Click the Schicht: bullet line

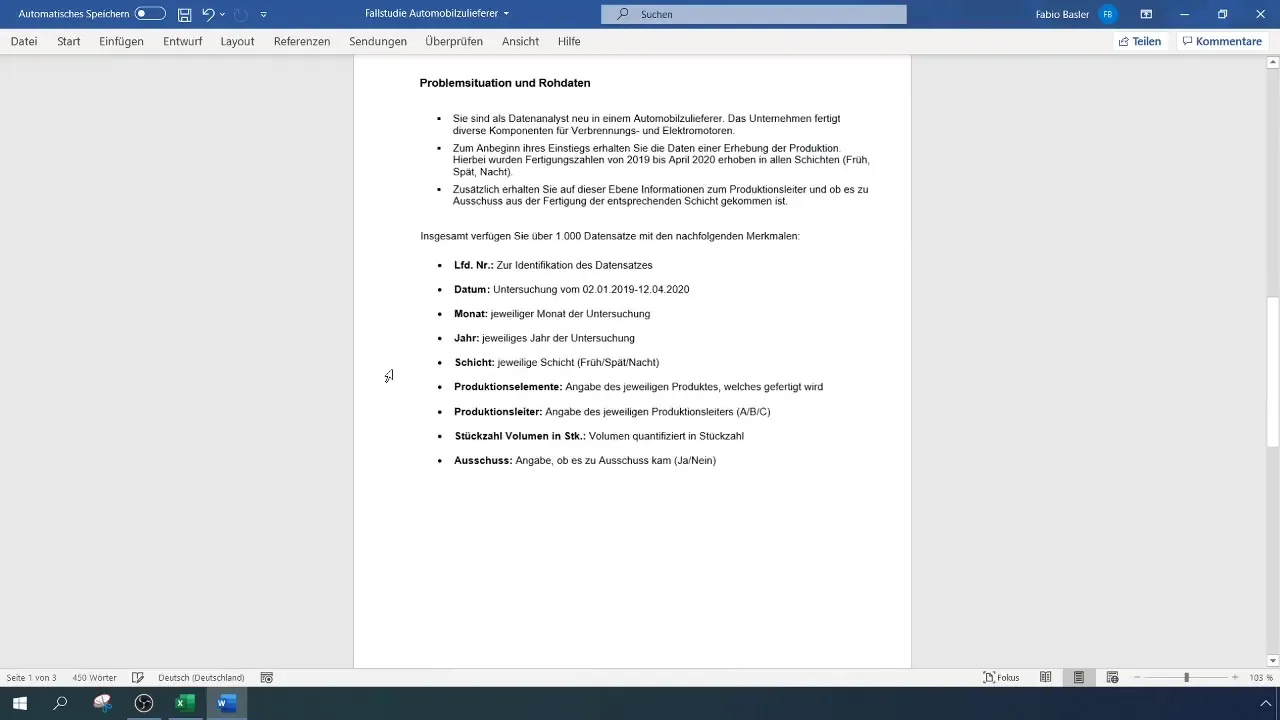coord(556,362)
